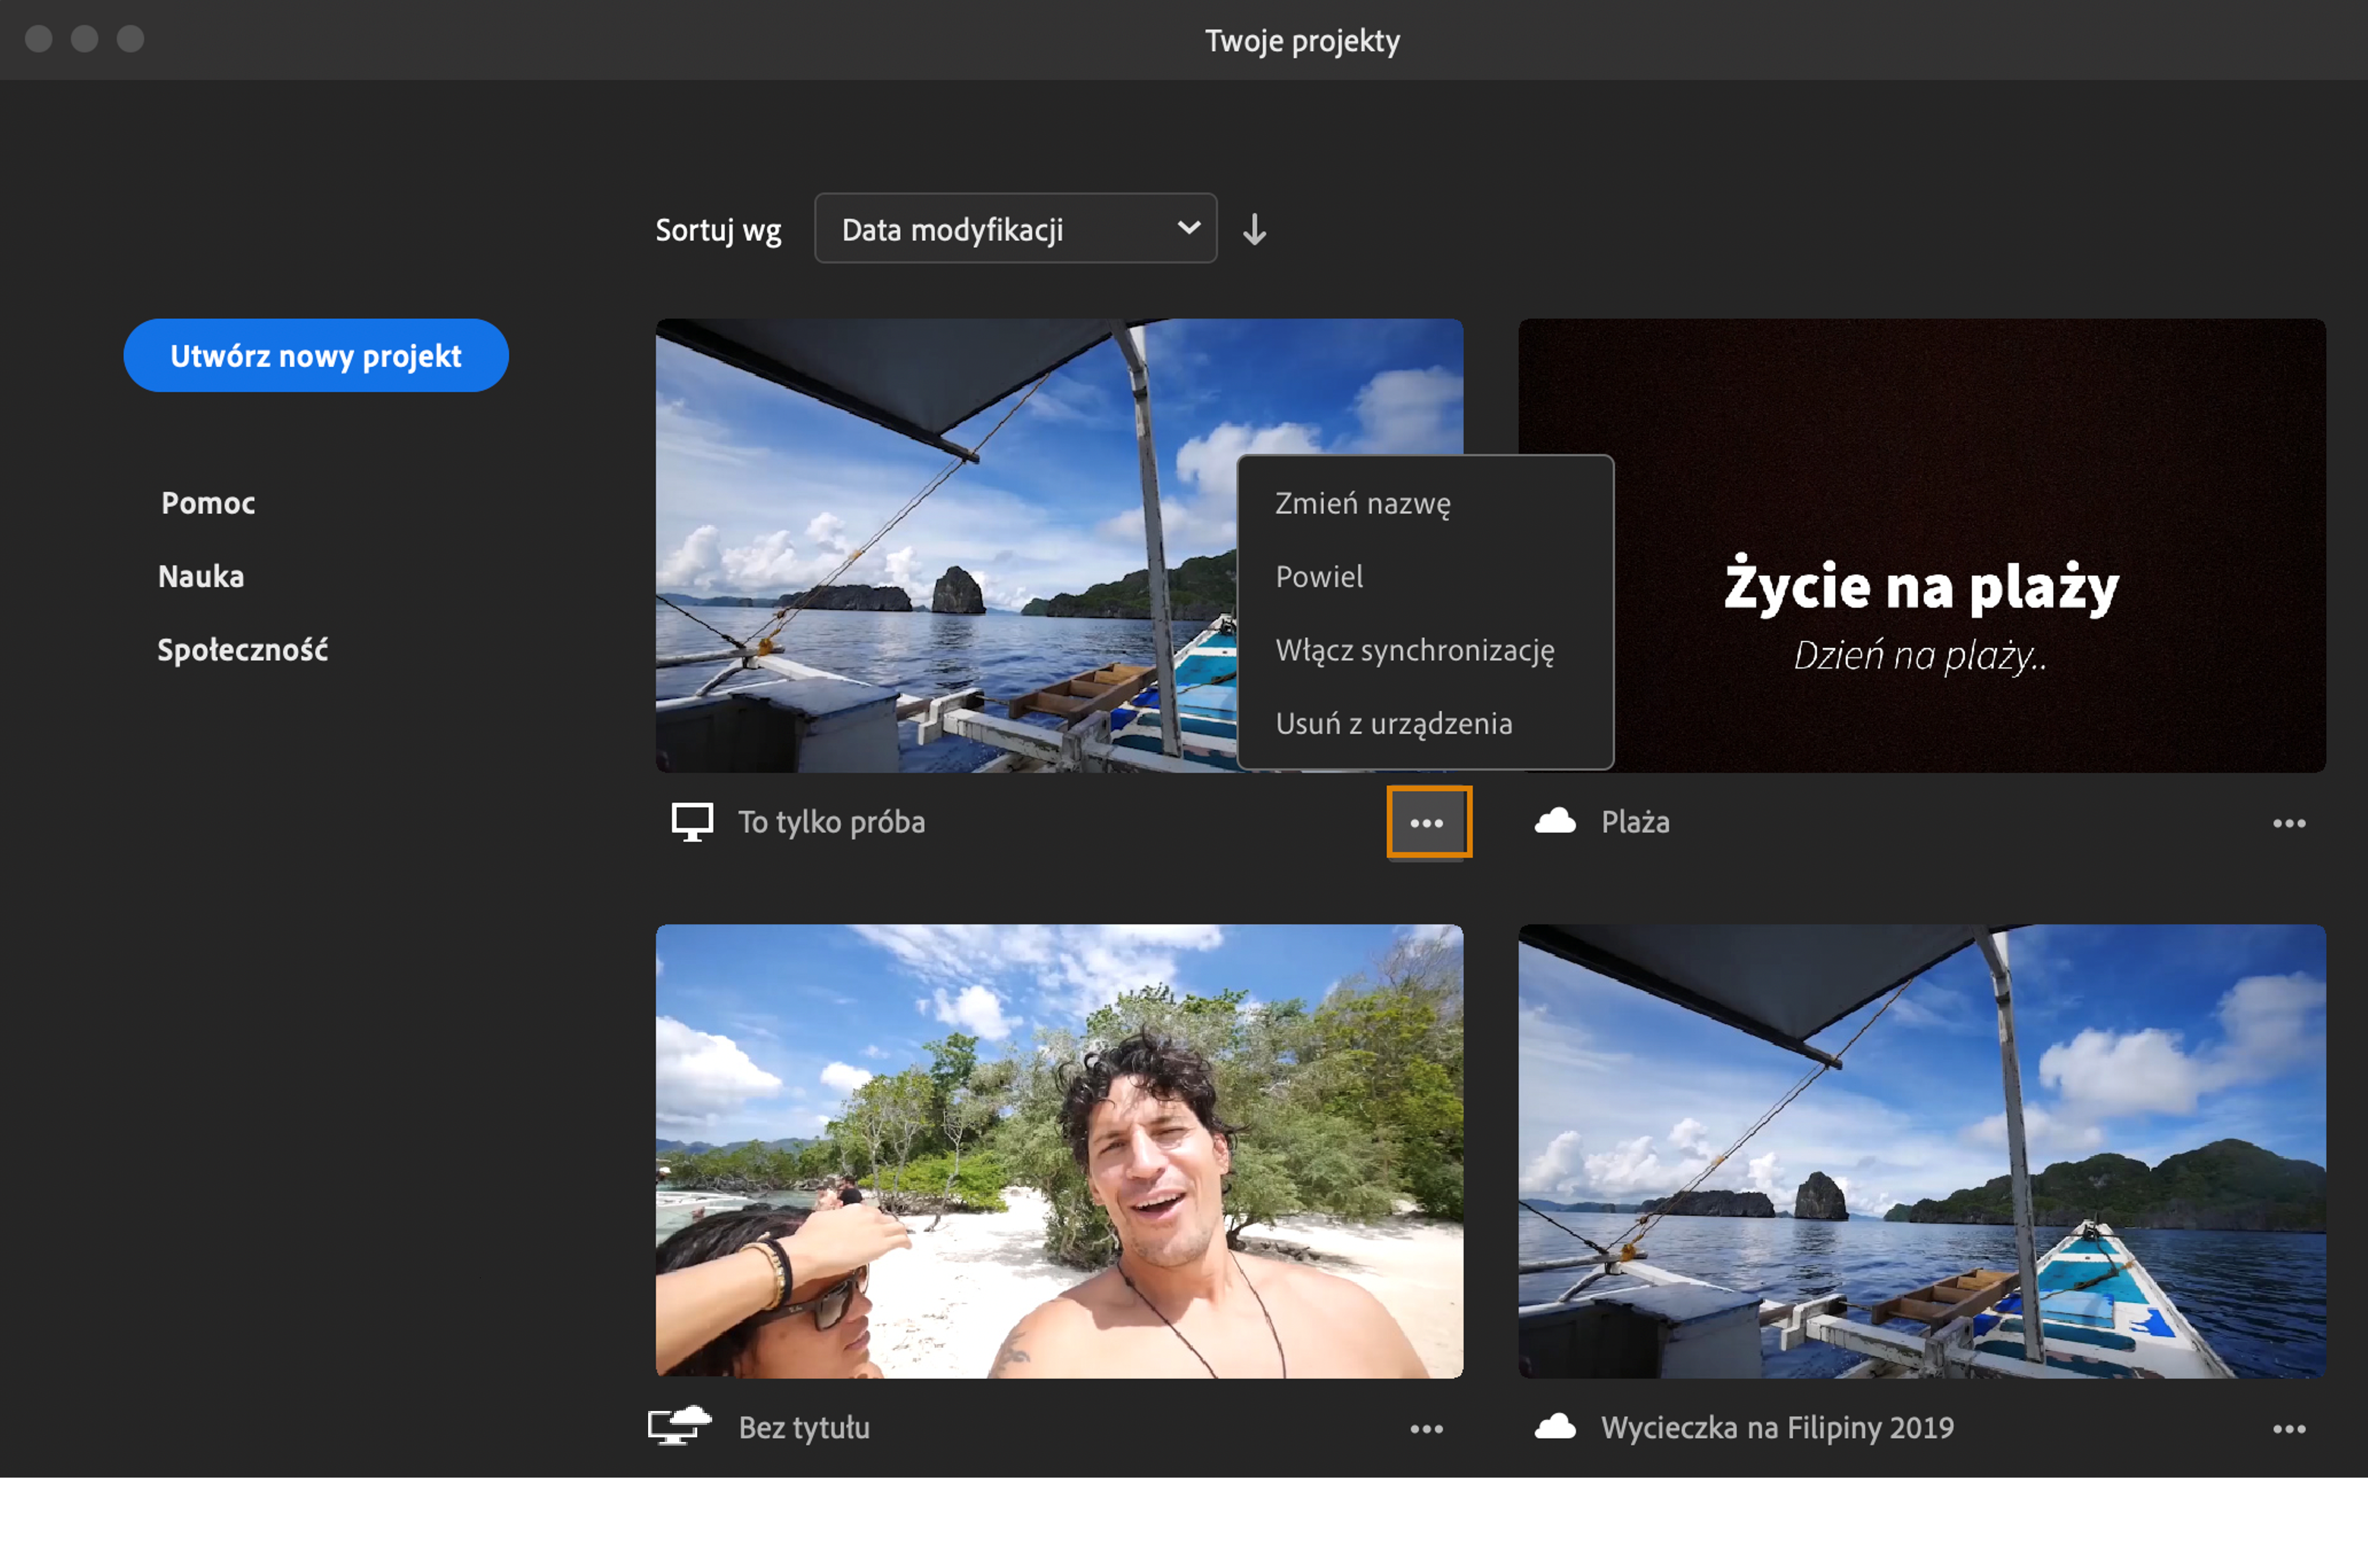
Task: Click the Utwórz nowy projekt button
Action: click(316, 356)
